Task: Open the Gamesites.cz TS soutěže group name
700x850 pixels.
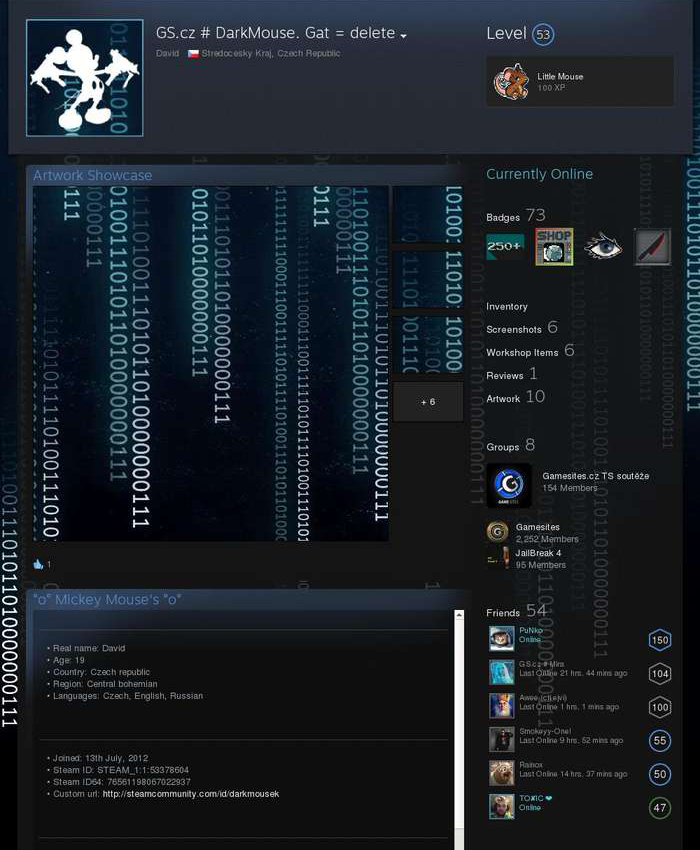Action: [595, 476]
